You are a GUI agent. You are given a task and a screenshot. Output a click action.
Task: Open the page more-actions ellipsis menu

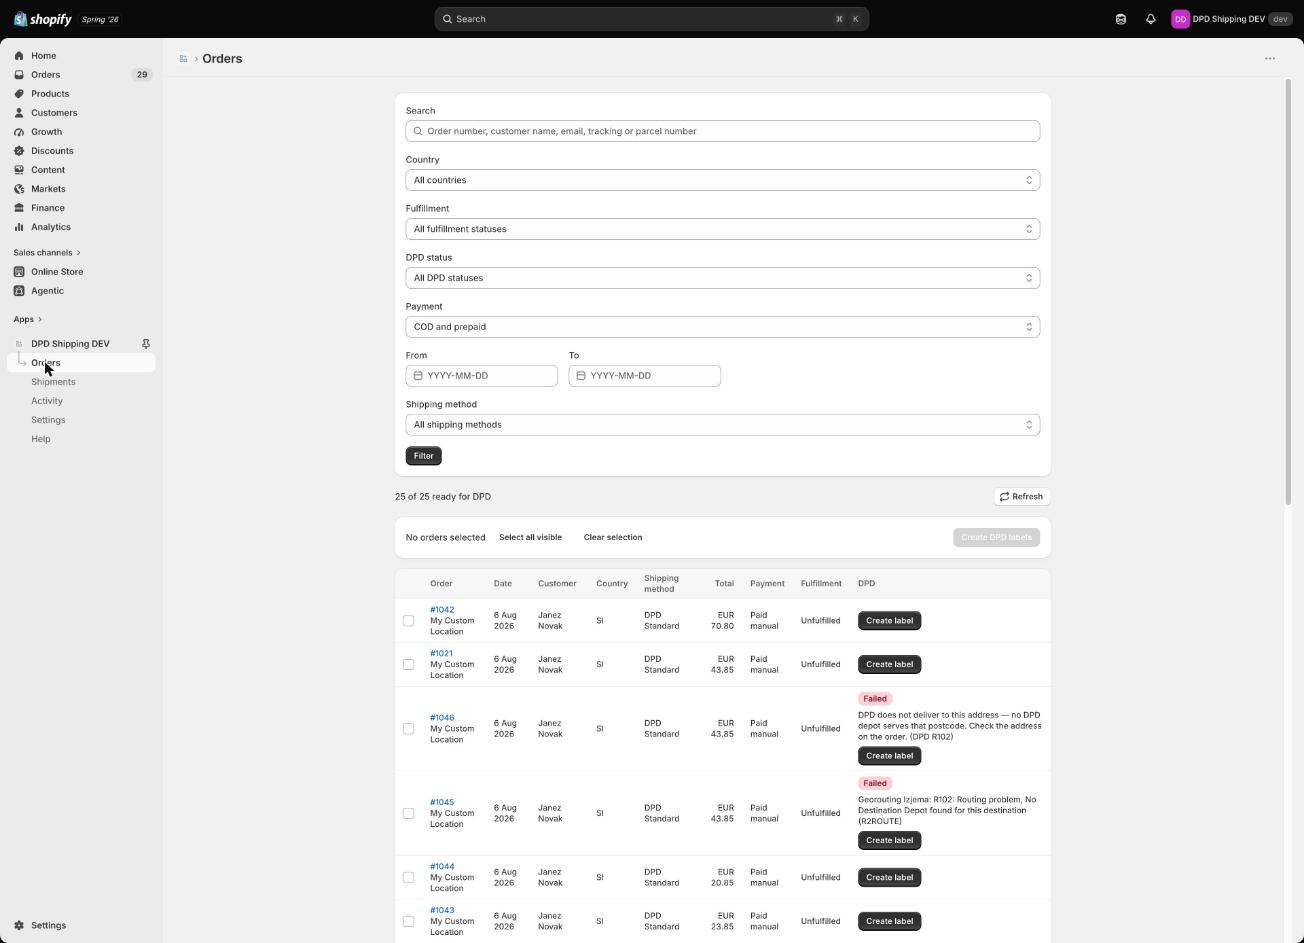point(1270,59)
